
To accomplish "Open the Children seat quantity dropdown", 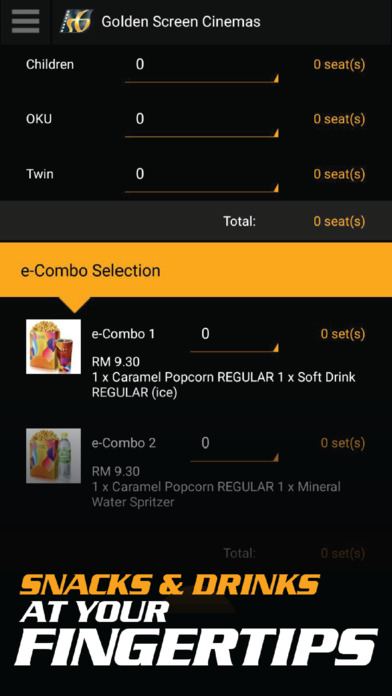I will 202,69.
